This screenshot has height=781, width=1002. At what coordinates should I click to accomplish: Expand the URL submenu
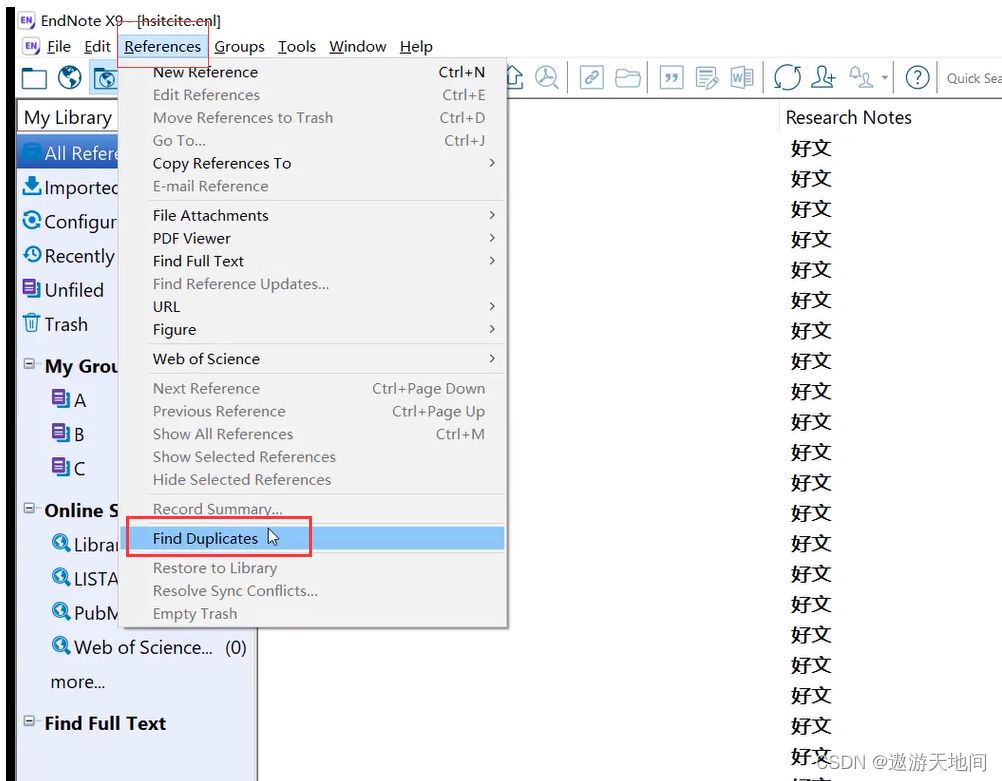click(491, 306)
